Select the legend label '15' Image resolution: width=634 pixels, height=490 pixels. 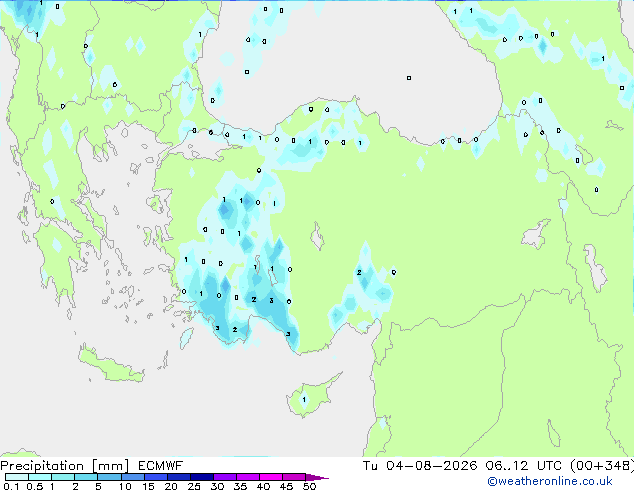click(148, 486)
